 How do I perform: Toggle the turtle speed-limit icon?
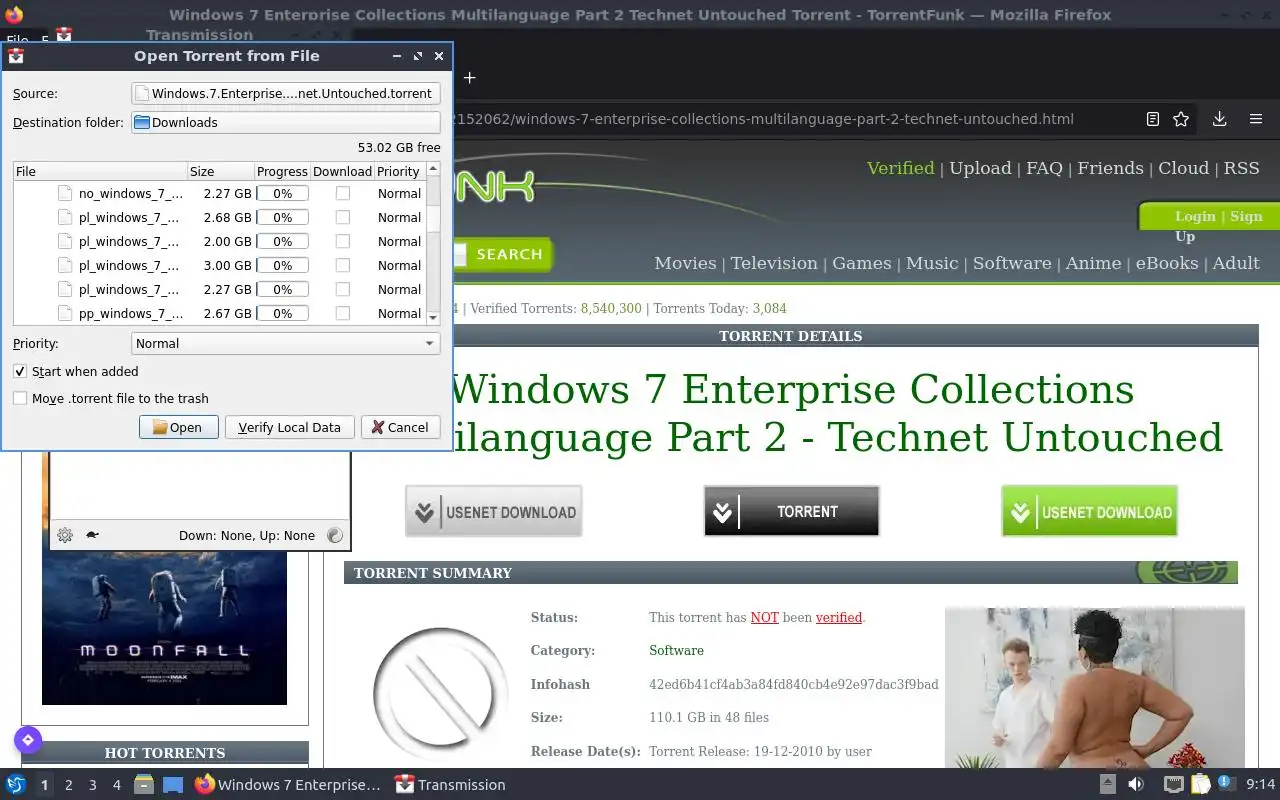(92, 535)
